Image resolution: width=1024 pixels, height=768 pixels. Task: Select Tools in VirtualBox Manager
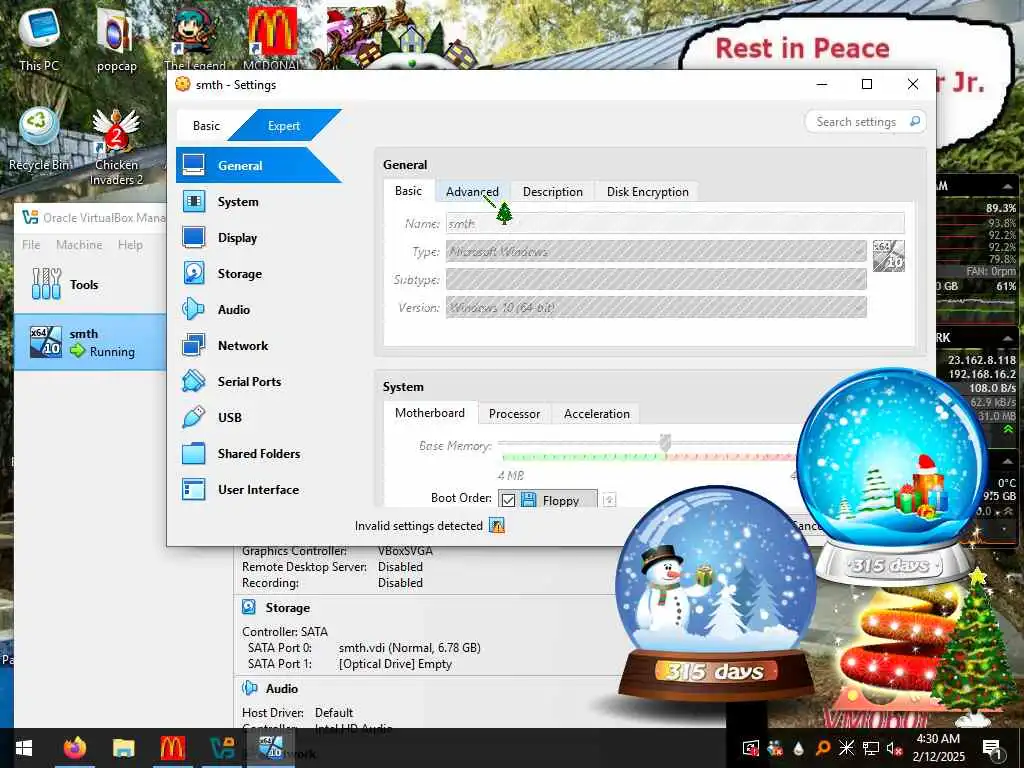[x=84, y=284]
